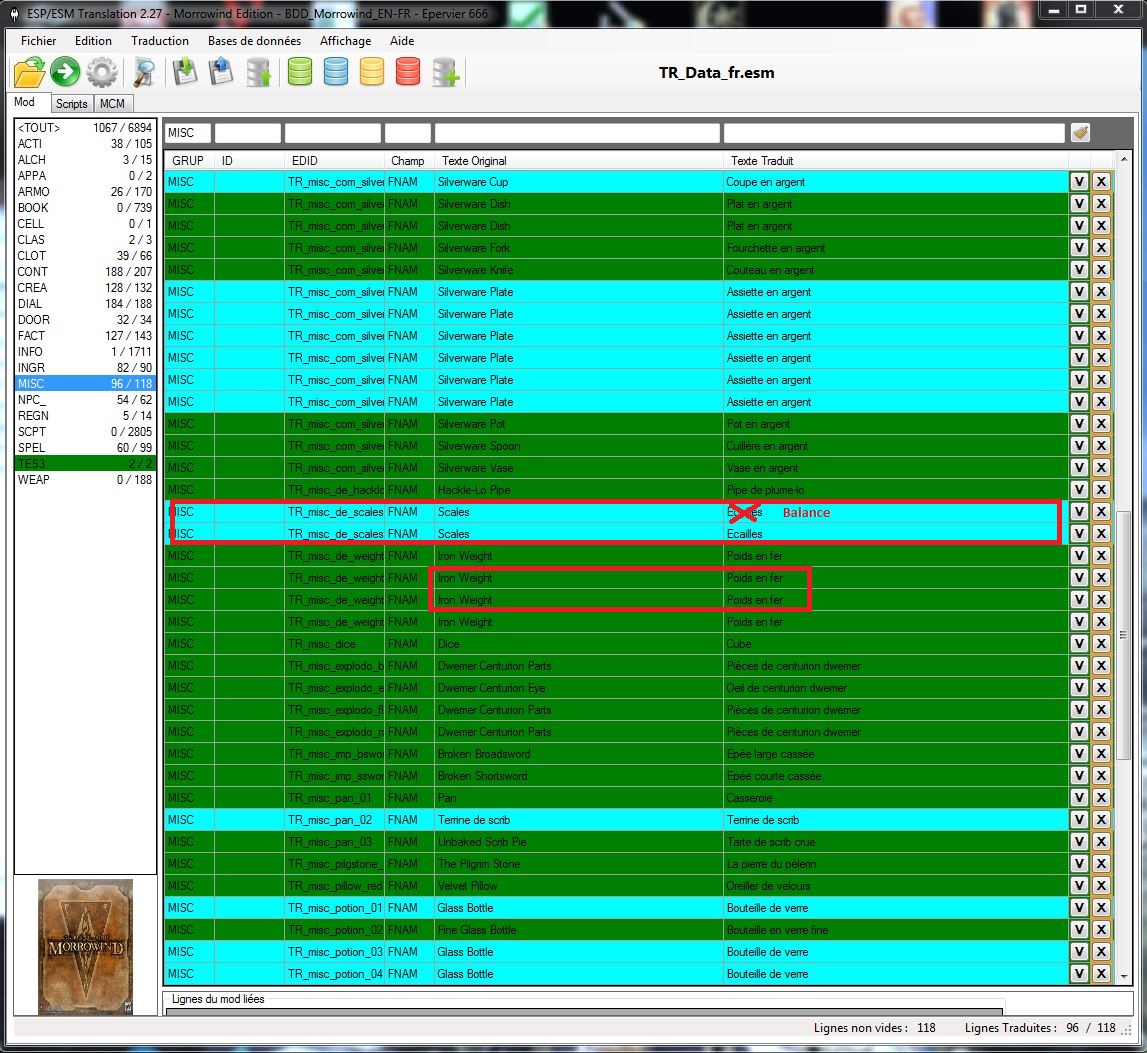The height and width of the screenshot is (1053, 1147).
Task: Open the Bases de données menu
Action: pos(254,41)
